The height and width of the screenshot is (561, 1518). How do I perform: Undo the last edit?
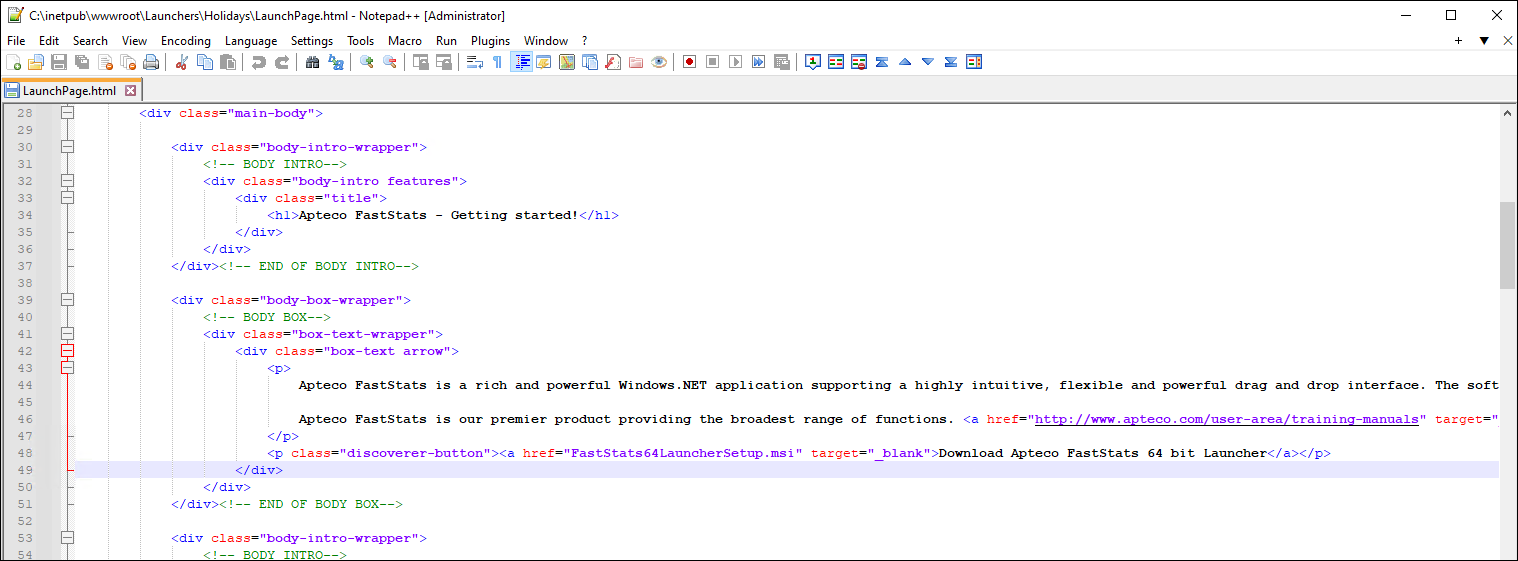[x=259, y=62]
